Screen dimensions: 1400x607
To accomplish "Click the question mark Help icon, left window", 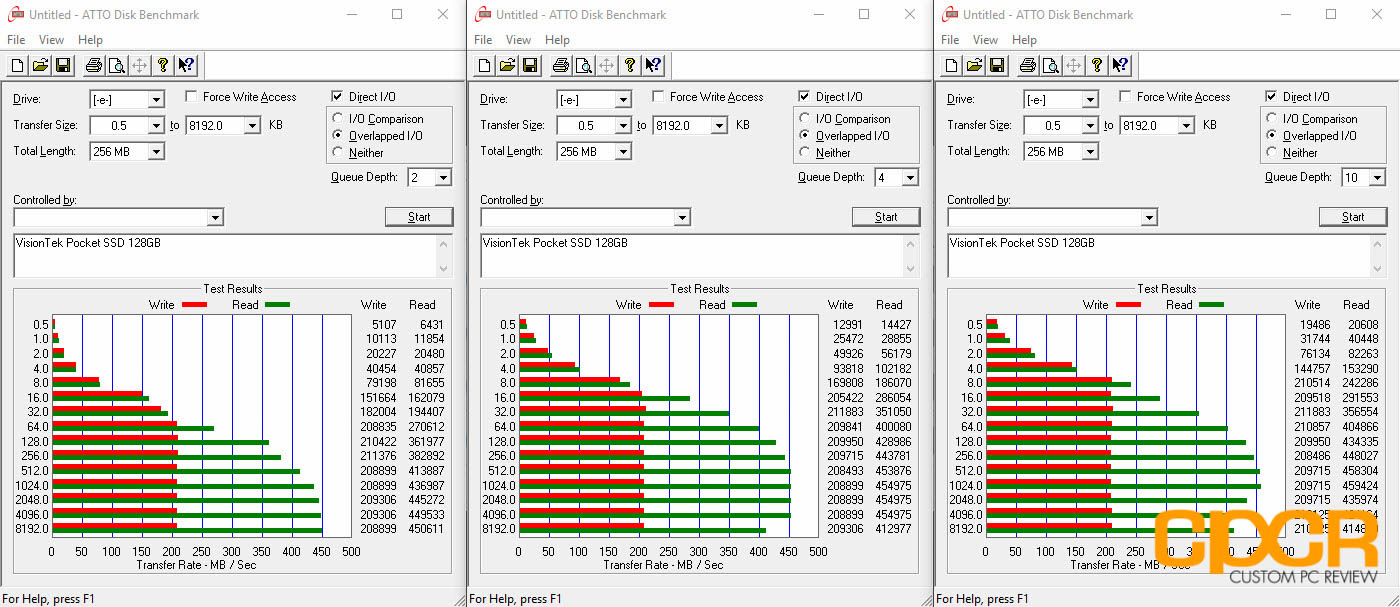I will [x=163, y=66].
